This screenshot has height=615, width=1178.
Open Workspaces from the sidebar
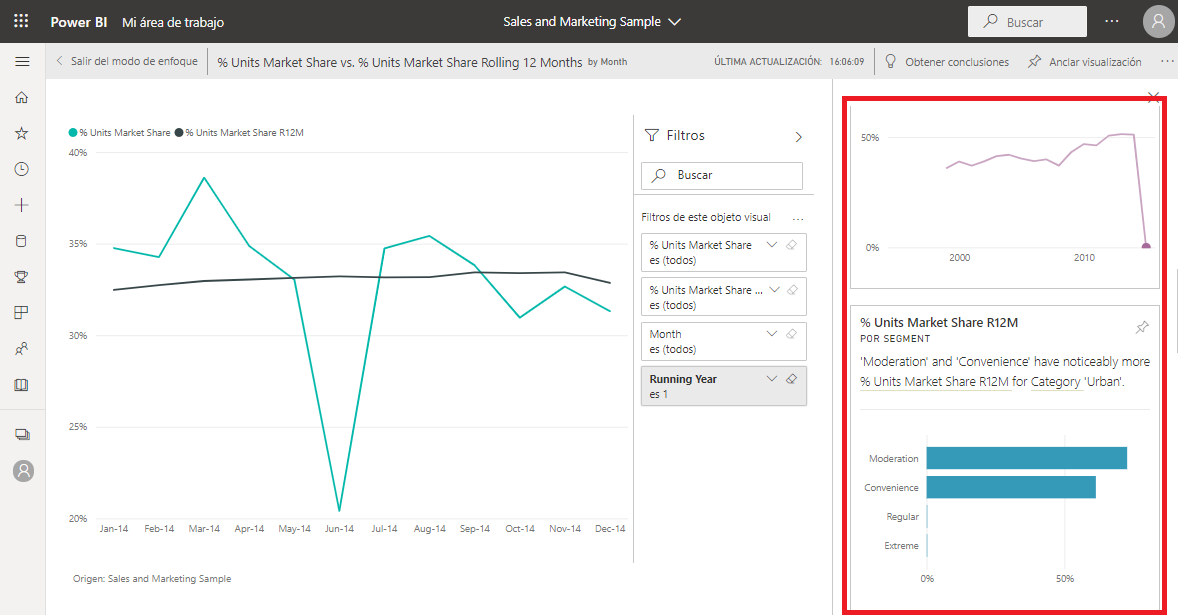[21, 433]
